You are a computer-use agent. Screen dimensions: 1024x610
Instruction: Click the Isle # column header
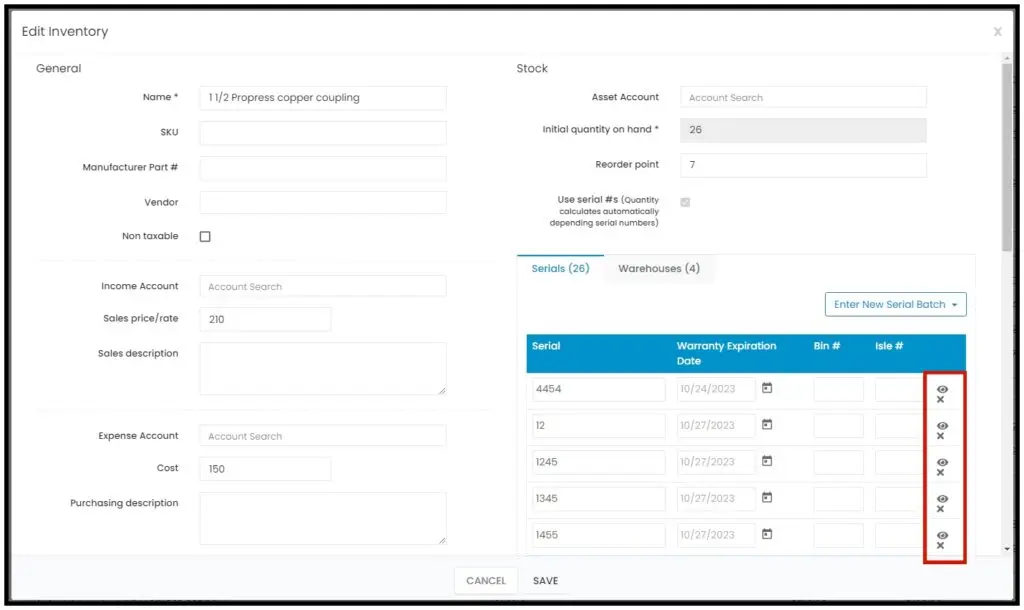[x=889, y=346]
